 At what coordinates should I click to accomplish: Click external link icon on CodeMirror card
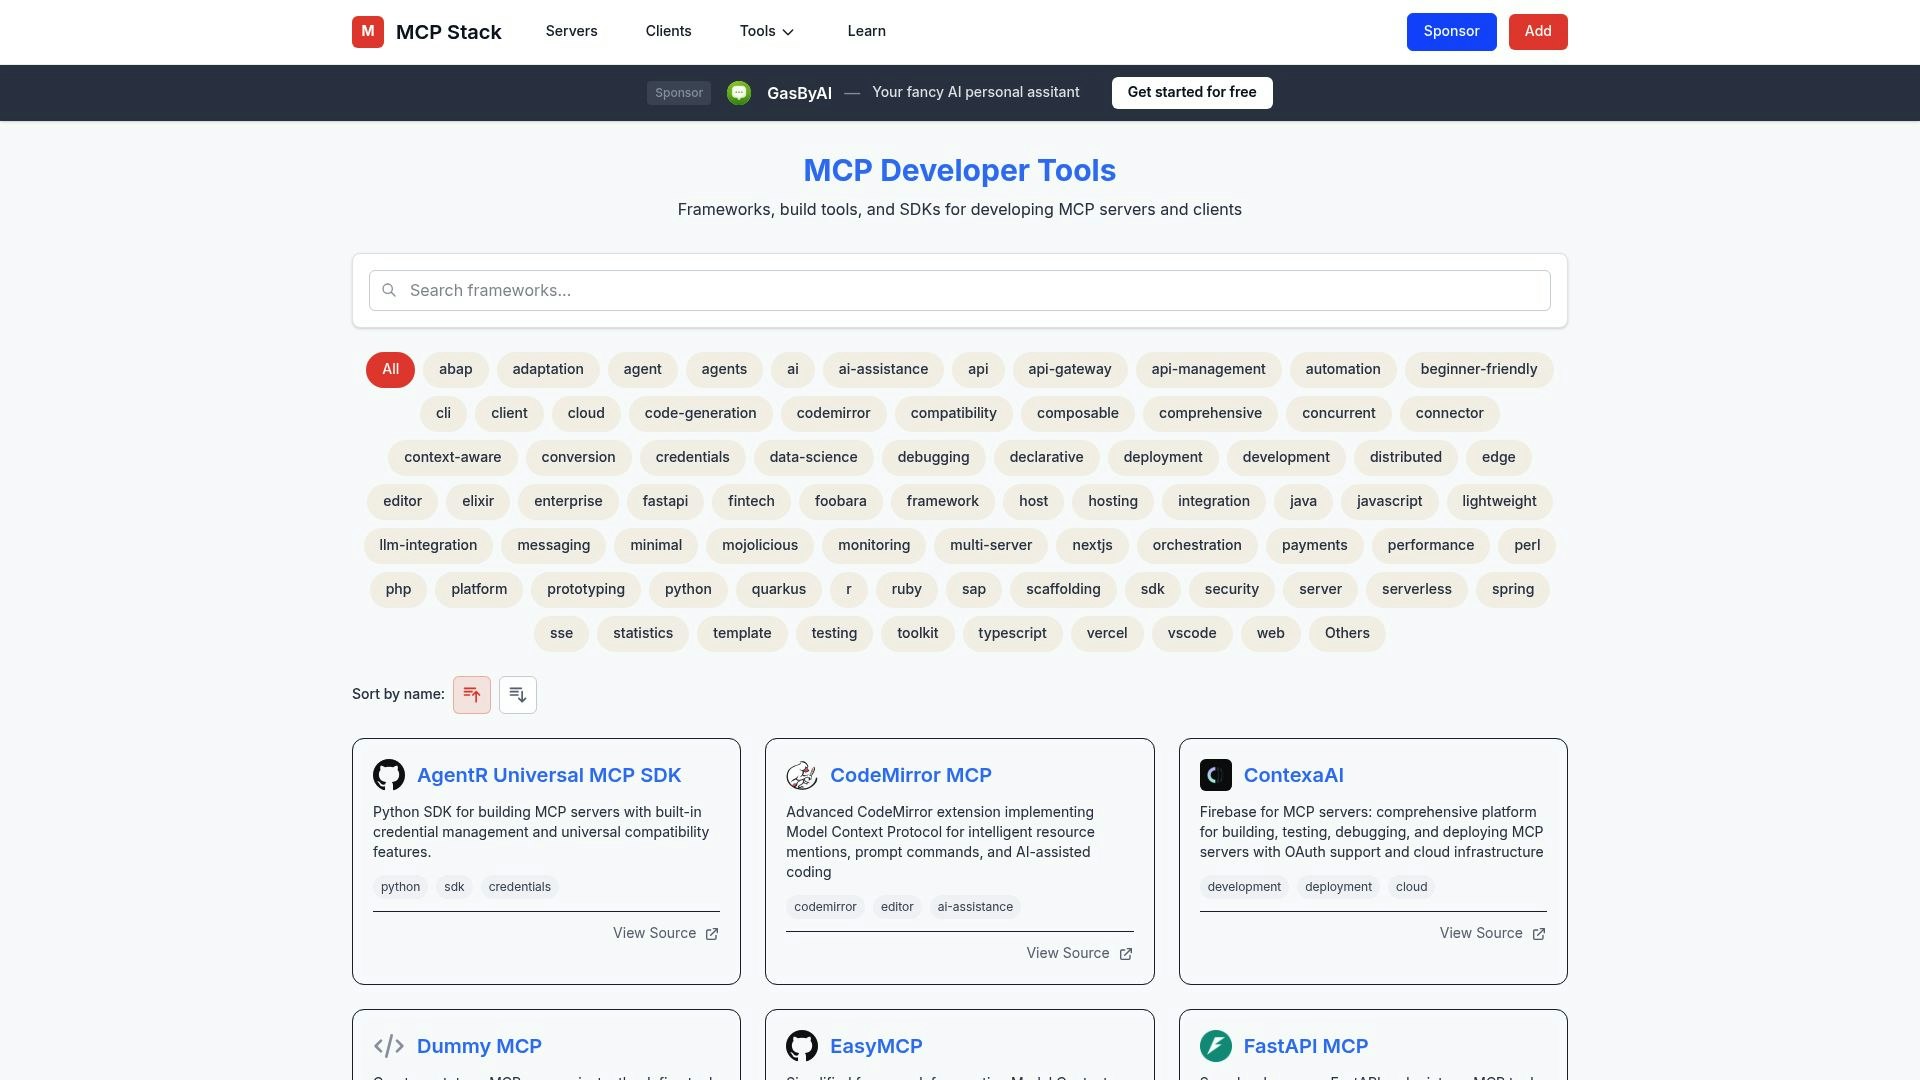(1126, 954)
